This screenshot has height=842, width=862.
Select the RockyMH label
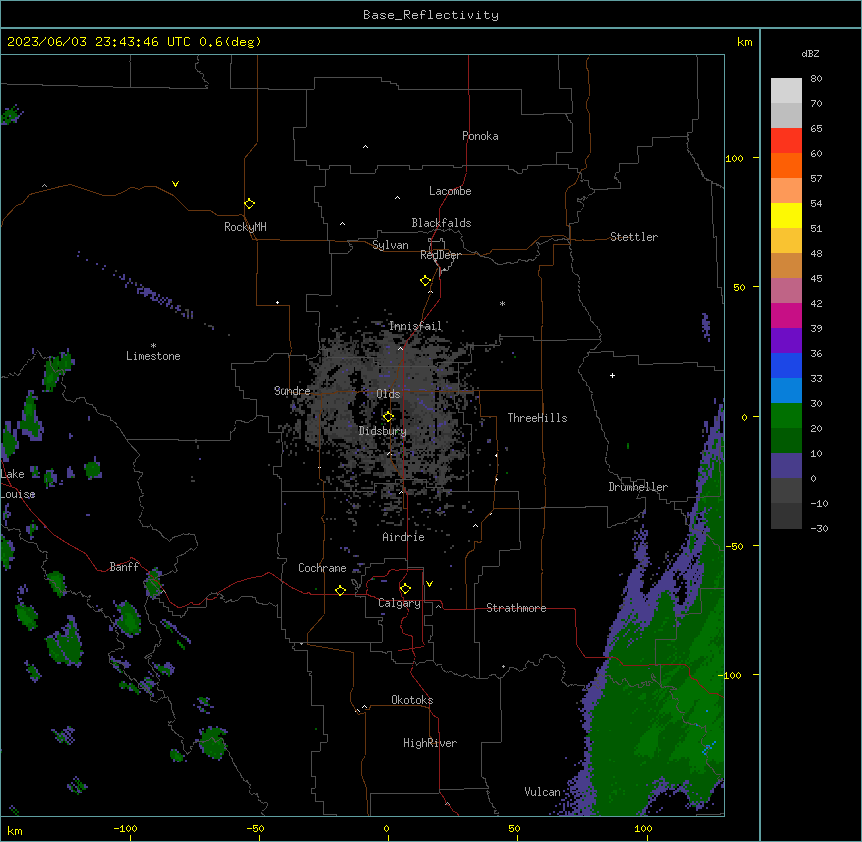pyautogui.click(x=245, y=227)
